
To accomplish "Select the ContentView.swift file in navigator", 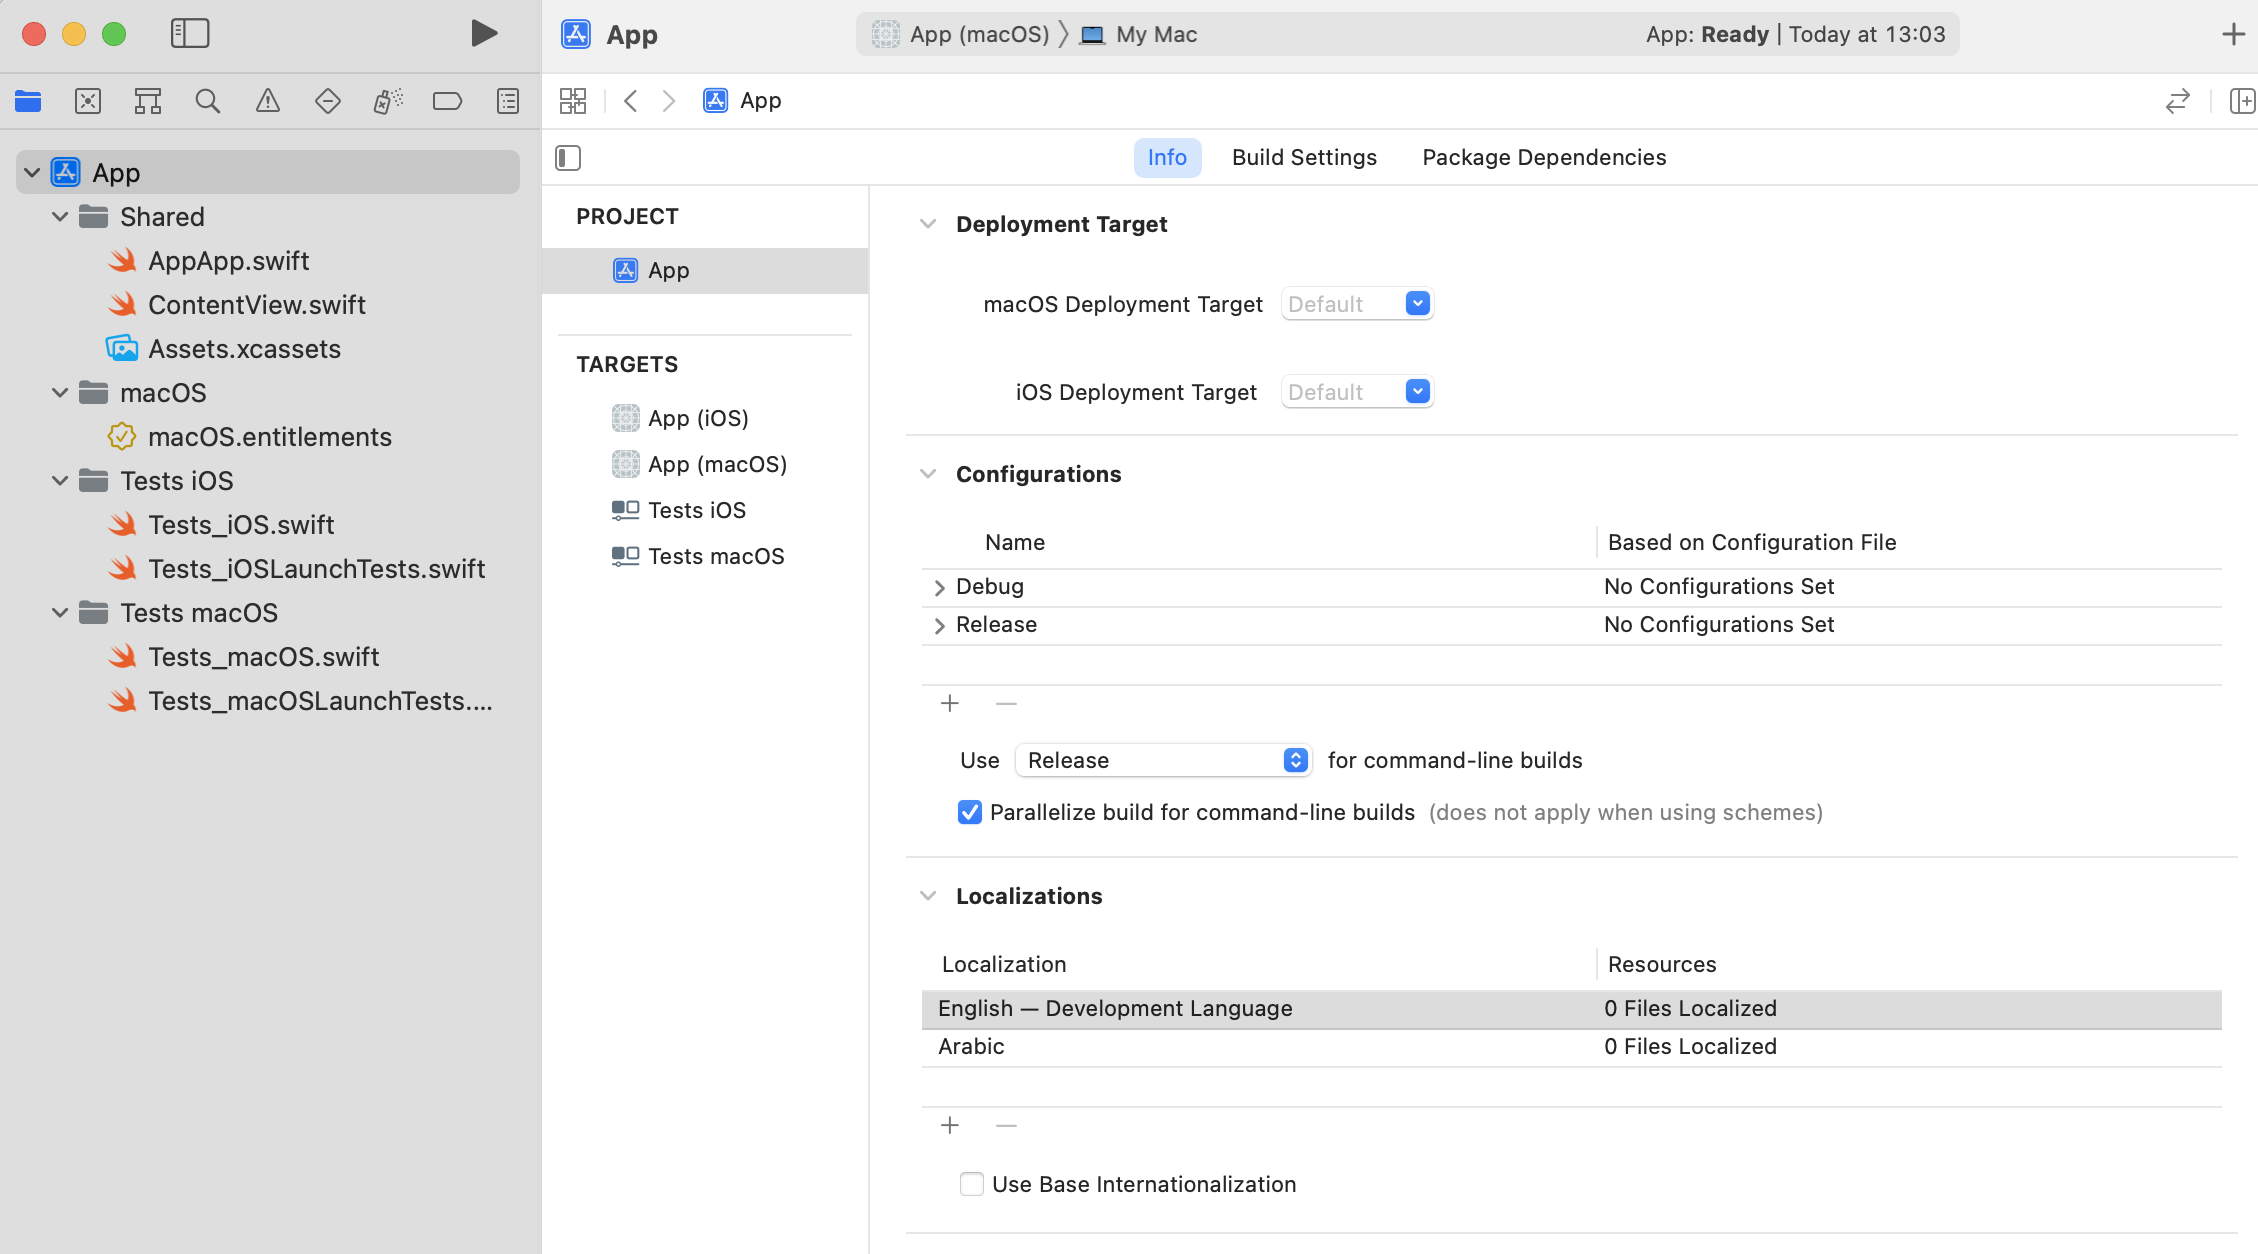I will pyautogui.click(x=256, y=304).
